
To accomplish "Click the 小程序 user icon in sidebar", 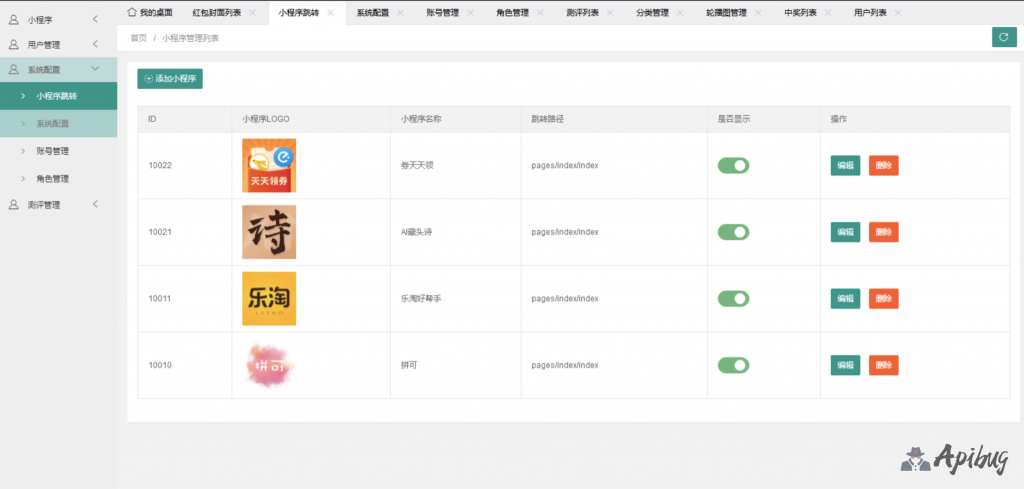I will (14, 19).
